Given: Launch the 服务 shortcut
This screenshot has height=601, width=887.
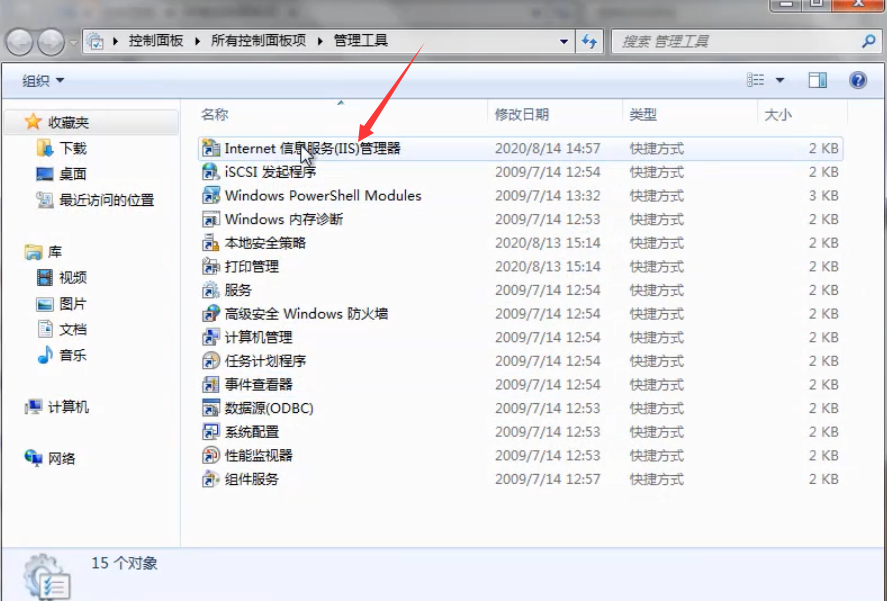Looking at the screenshot, I should [242, 290].
